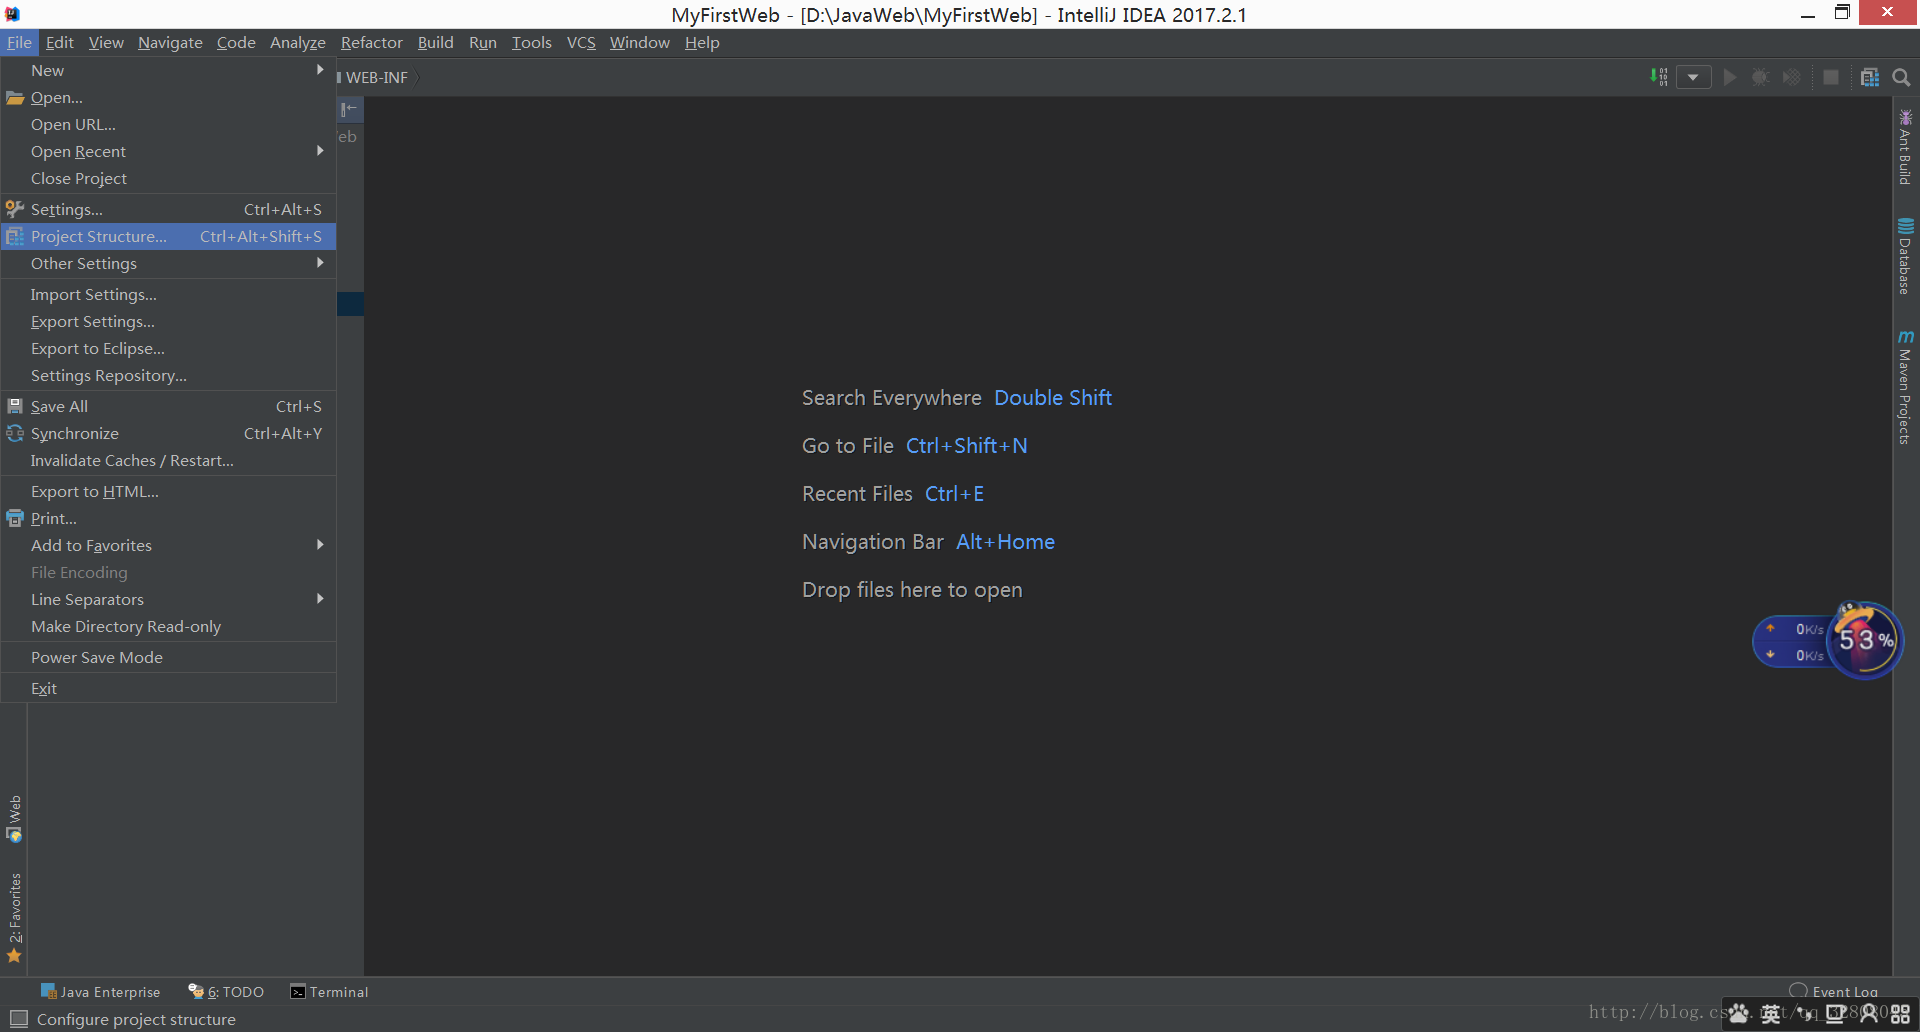Open the Window menu
Viewport: 1920px width, 1032px height.
[x=639, y=42]
